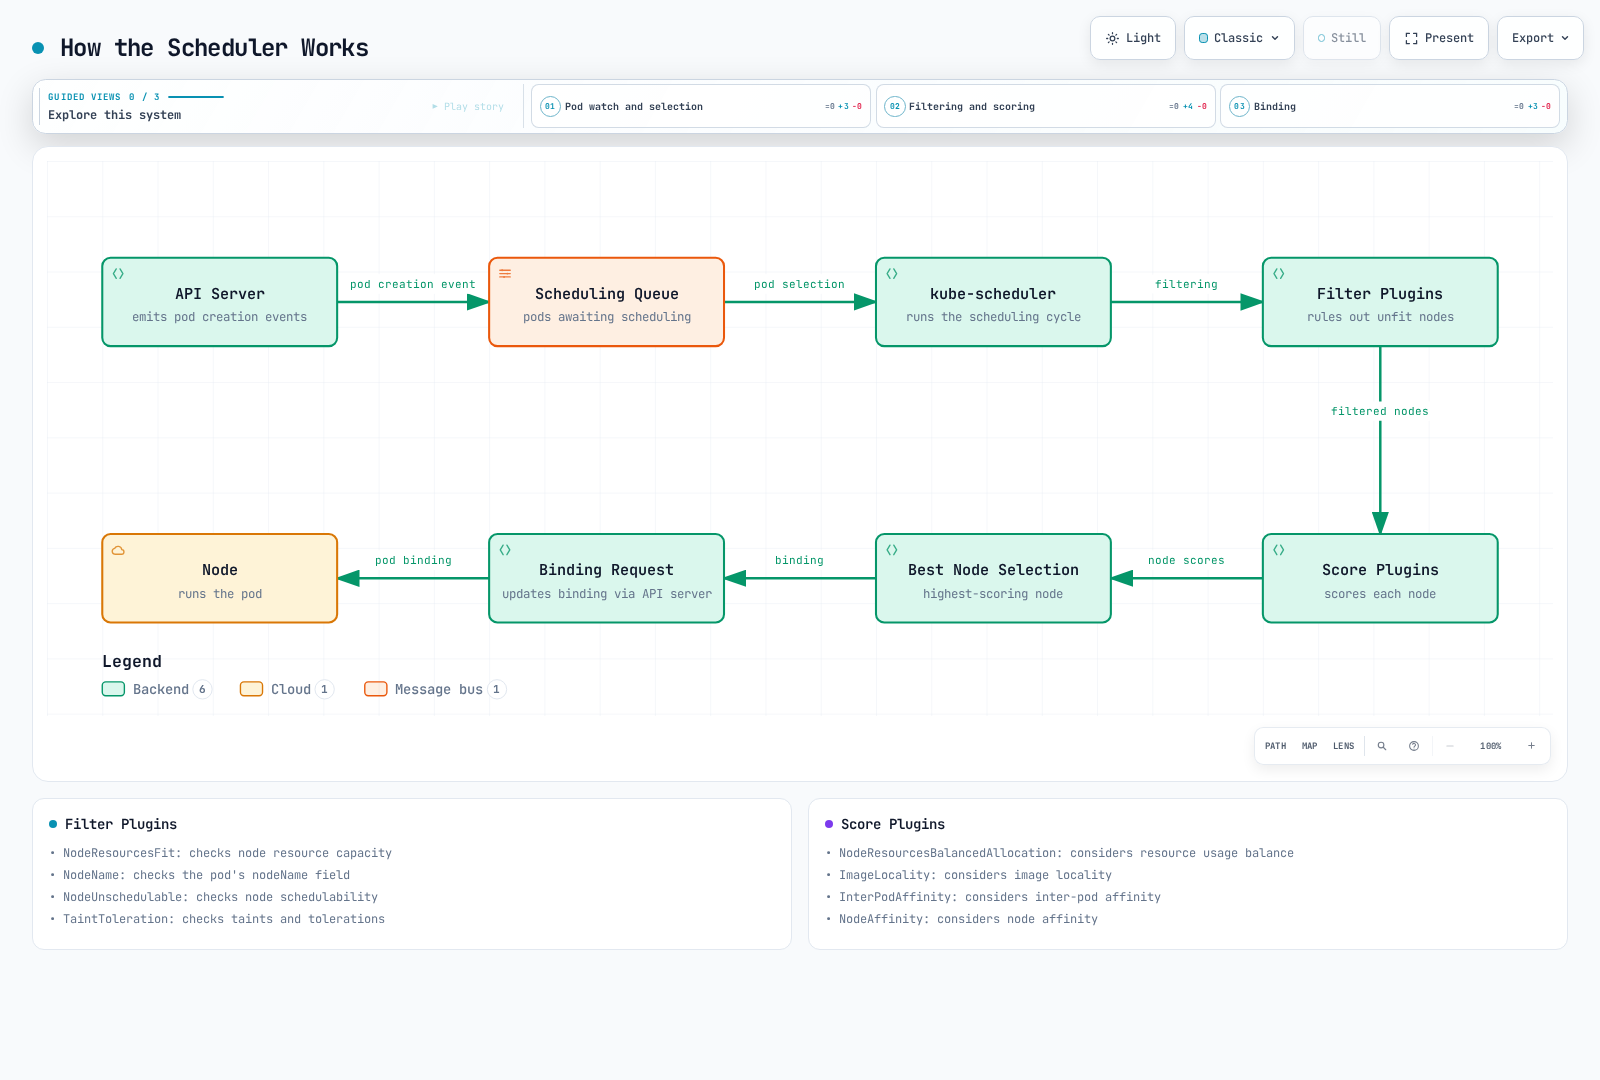1600x1080 pixels.
Task: Click the code icon on Best Node Selection
Action: click(892, 550)
